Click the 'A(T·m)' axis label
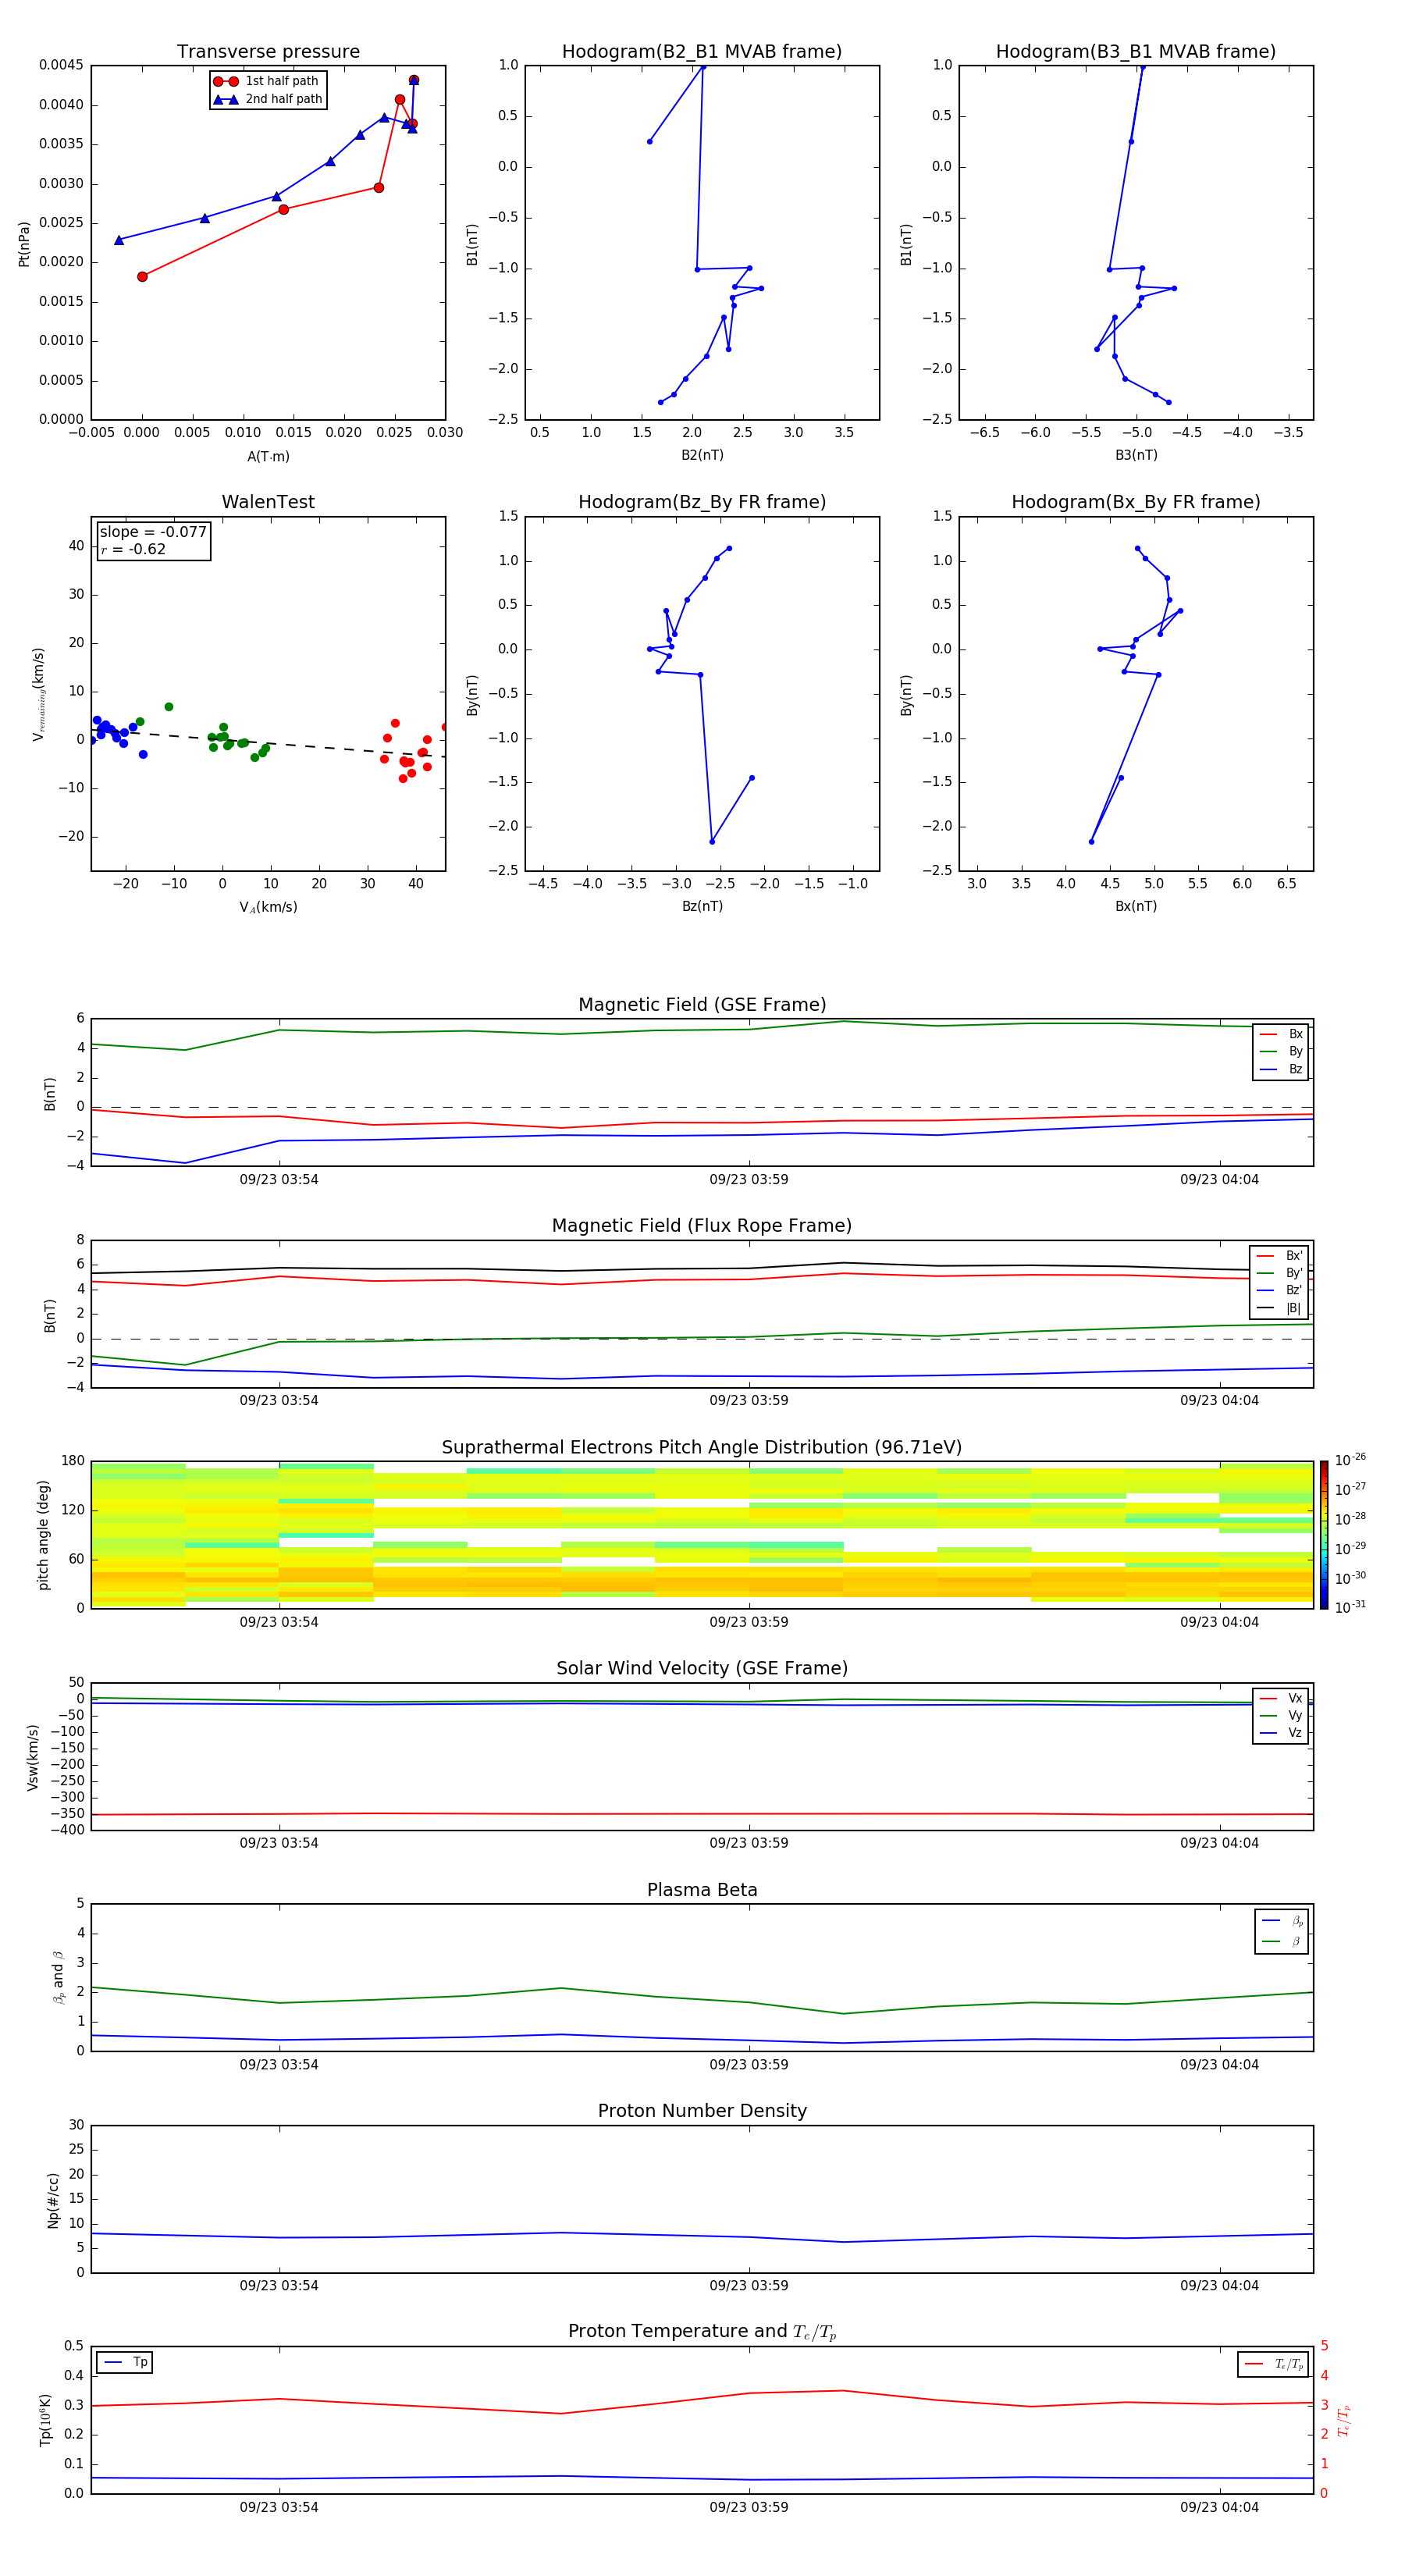1405x2576 pixels. click(x=268, y=457)
